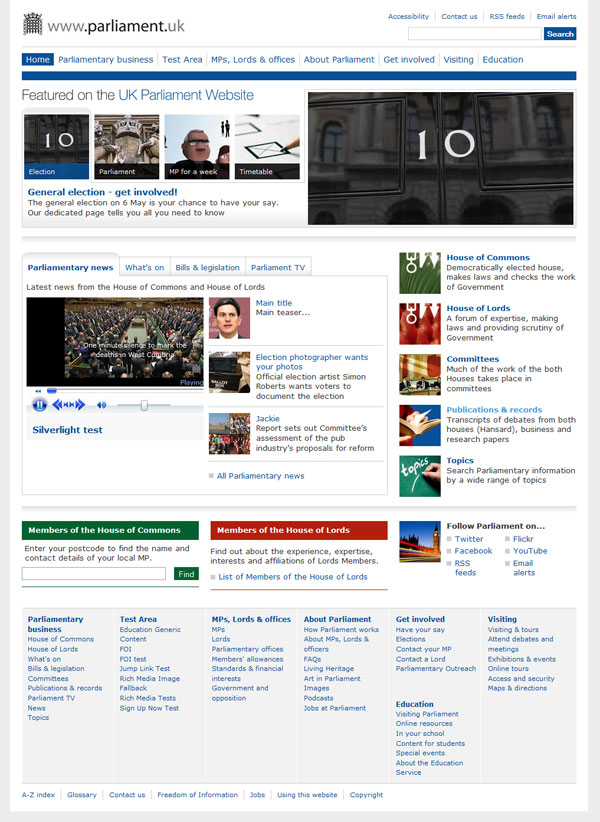Select the MP for a week thumbnail
This screenshot has height=822, width=600.
pyautogui.click(x=197, y=147)
